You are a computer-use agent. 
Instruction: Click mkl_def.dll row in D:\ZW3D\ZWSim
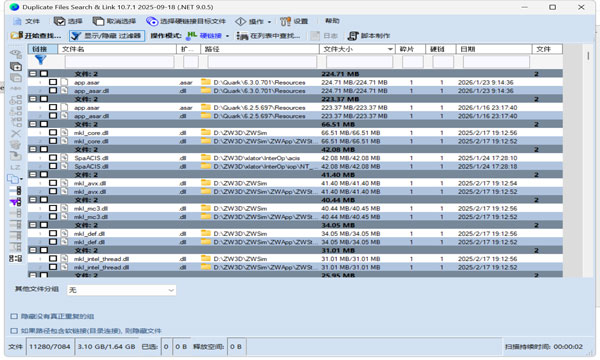tap(295, 233)
